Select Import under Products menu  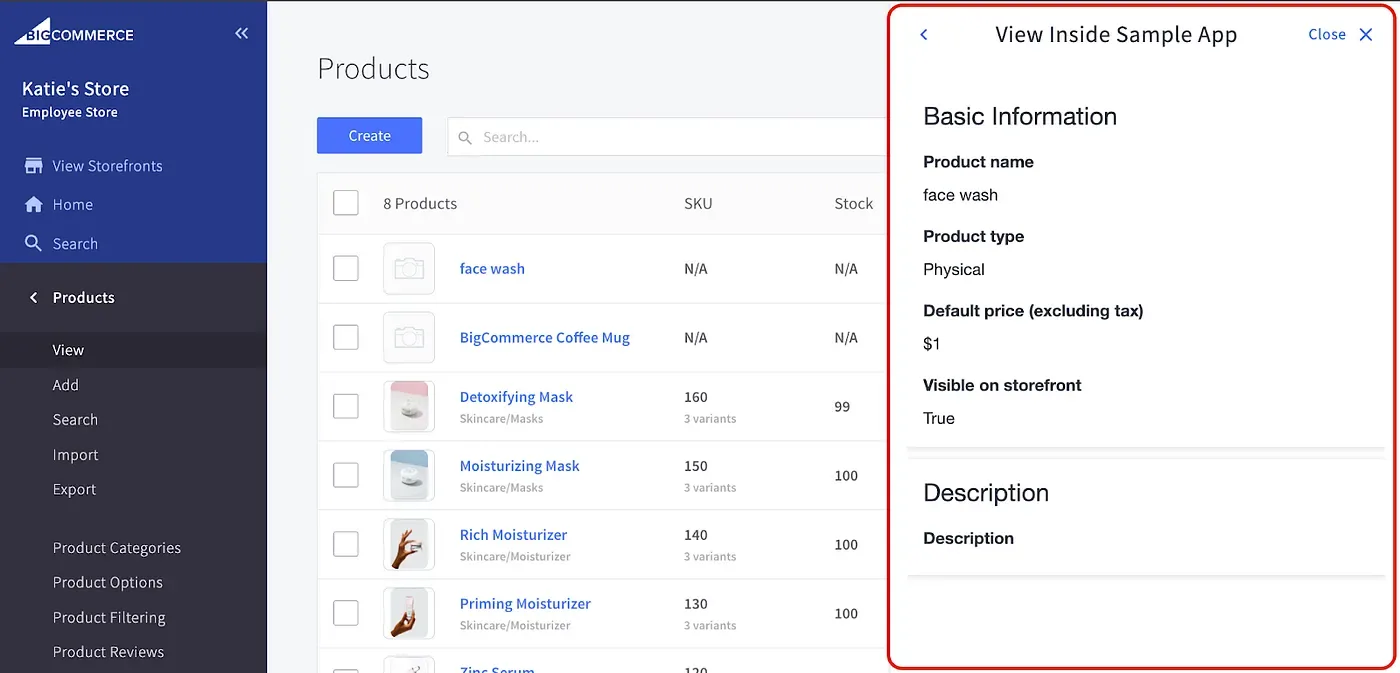(76, 455)
